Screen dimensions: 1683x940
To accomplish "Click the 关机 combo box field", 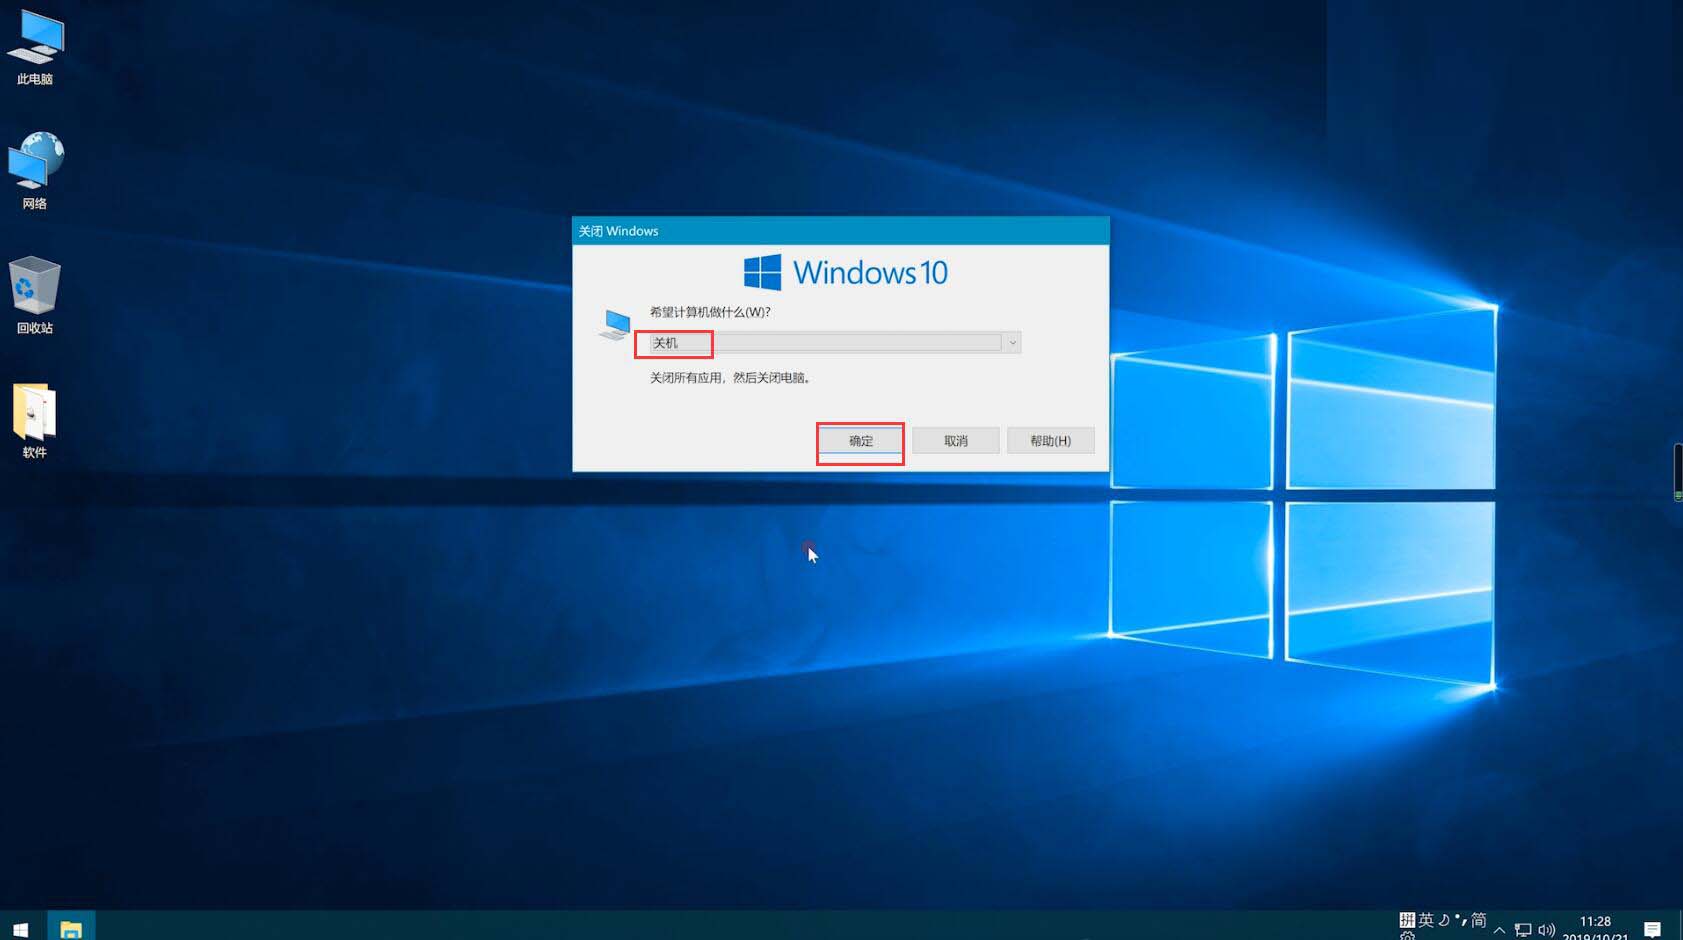I will point(835,343).
